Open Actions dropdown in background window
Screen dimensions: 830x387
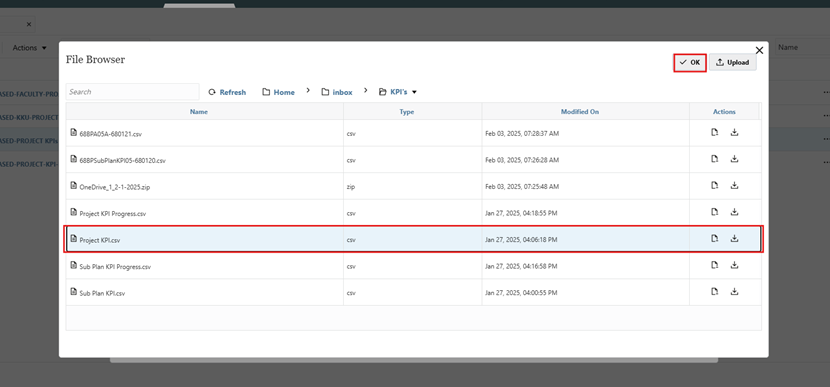click(29, 48)
